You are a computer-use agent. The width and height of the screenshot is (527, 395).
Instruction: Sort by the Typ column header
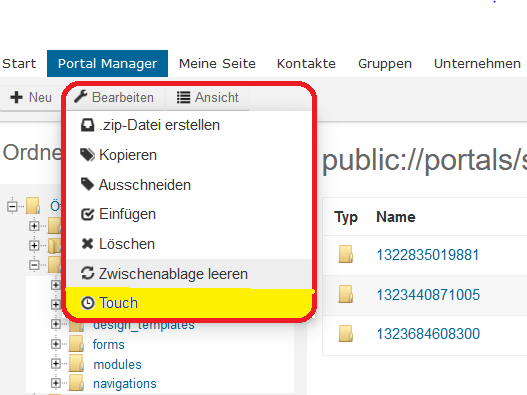click(x=346, y=218)
